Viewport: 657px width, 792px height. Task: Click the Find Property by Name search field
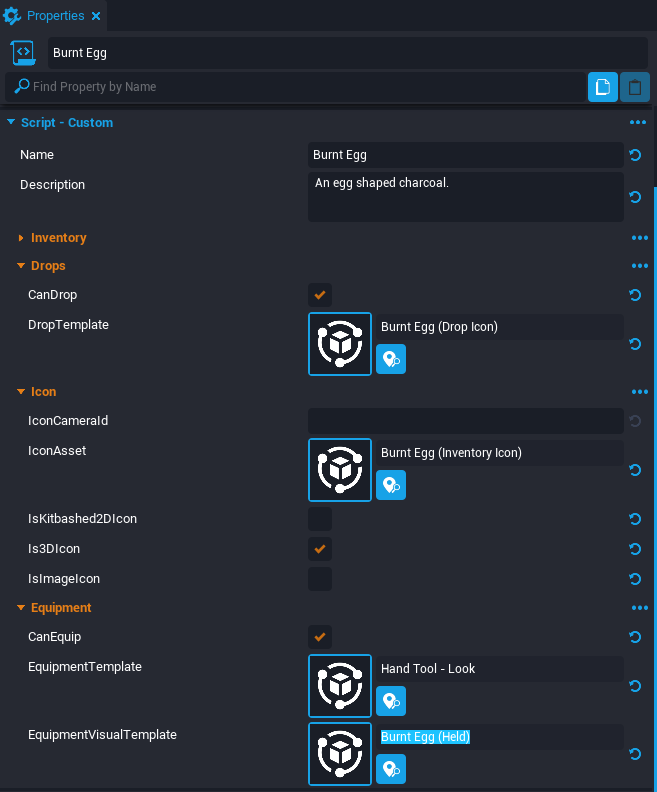300,87
